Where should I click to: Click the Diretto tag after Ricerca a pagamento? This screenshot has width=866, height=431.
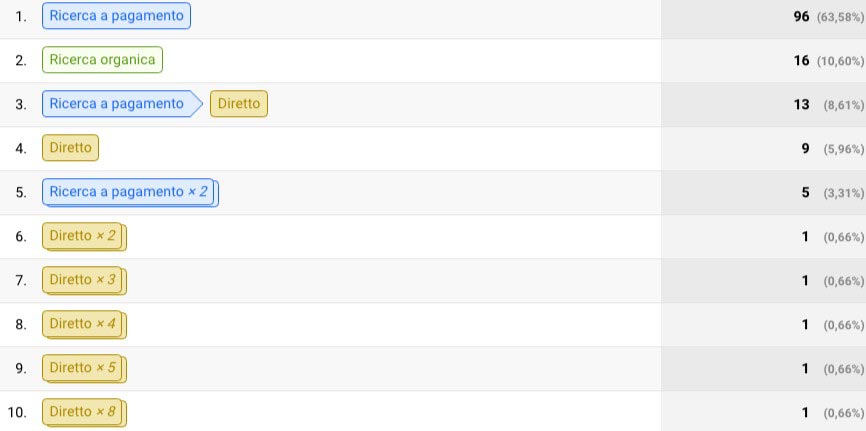239,104
